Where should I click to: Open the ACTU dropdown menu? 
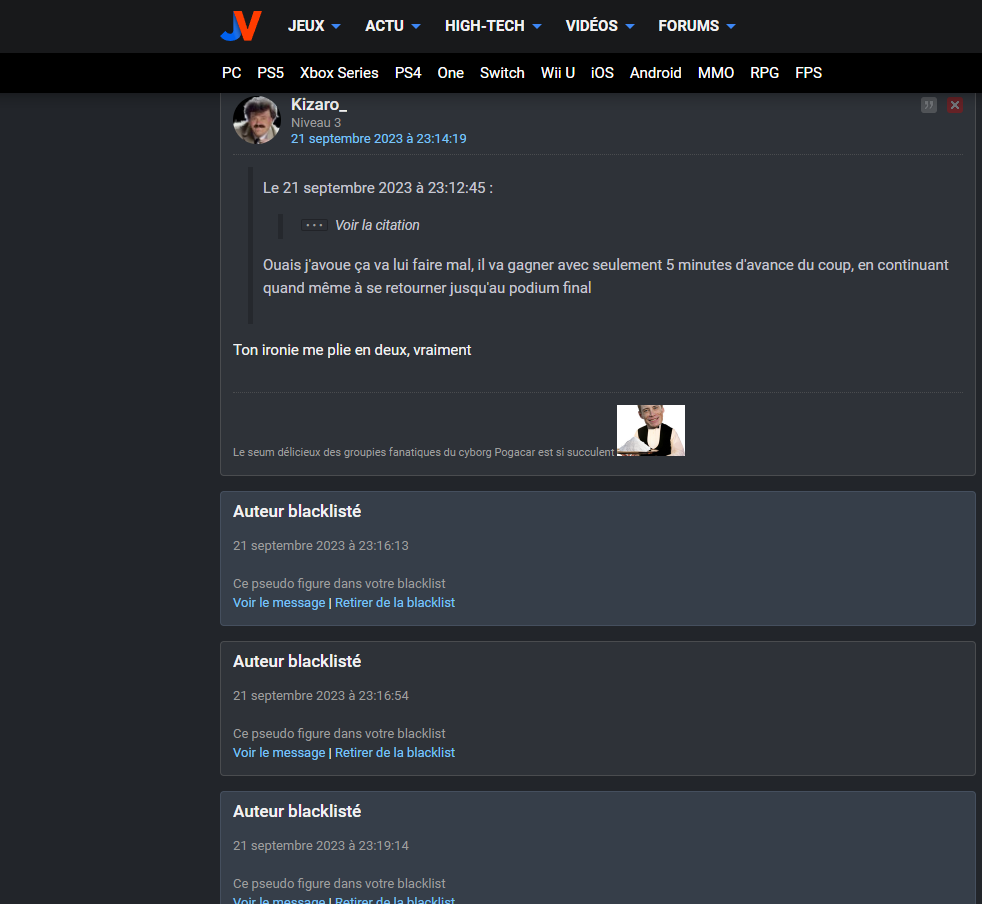click(x=393, y=26)
